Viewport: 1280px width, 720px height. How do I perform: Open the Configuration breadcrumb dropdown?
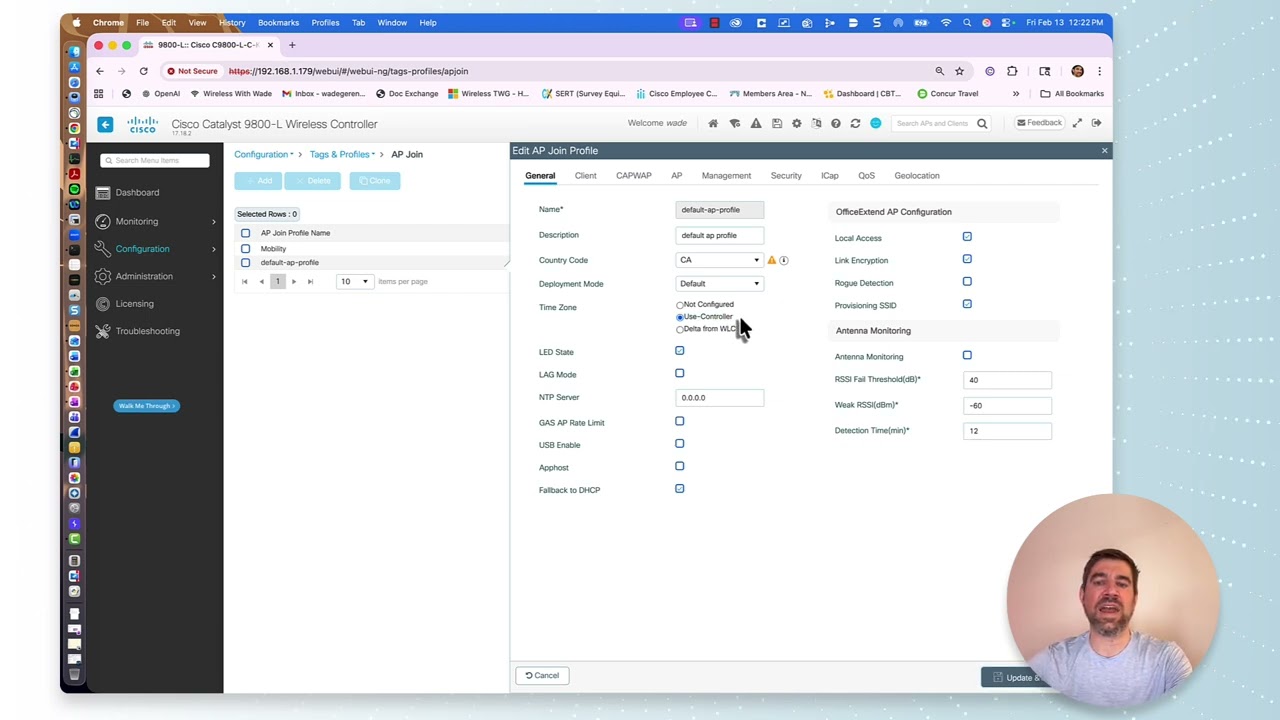pos(264,155)
